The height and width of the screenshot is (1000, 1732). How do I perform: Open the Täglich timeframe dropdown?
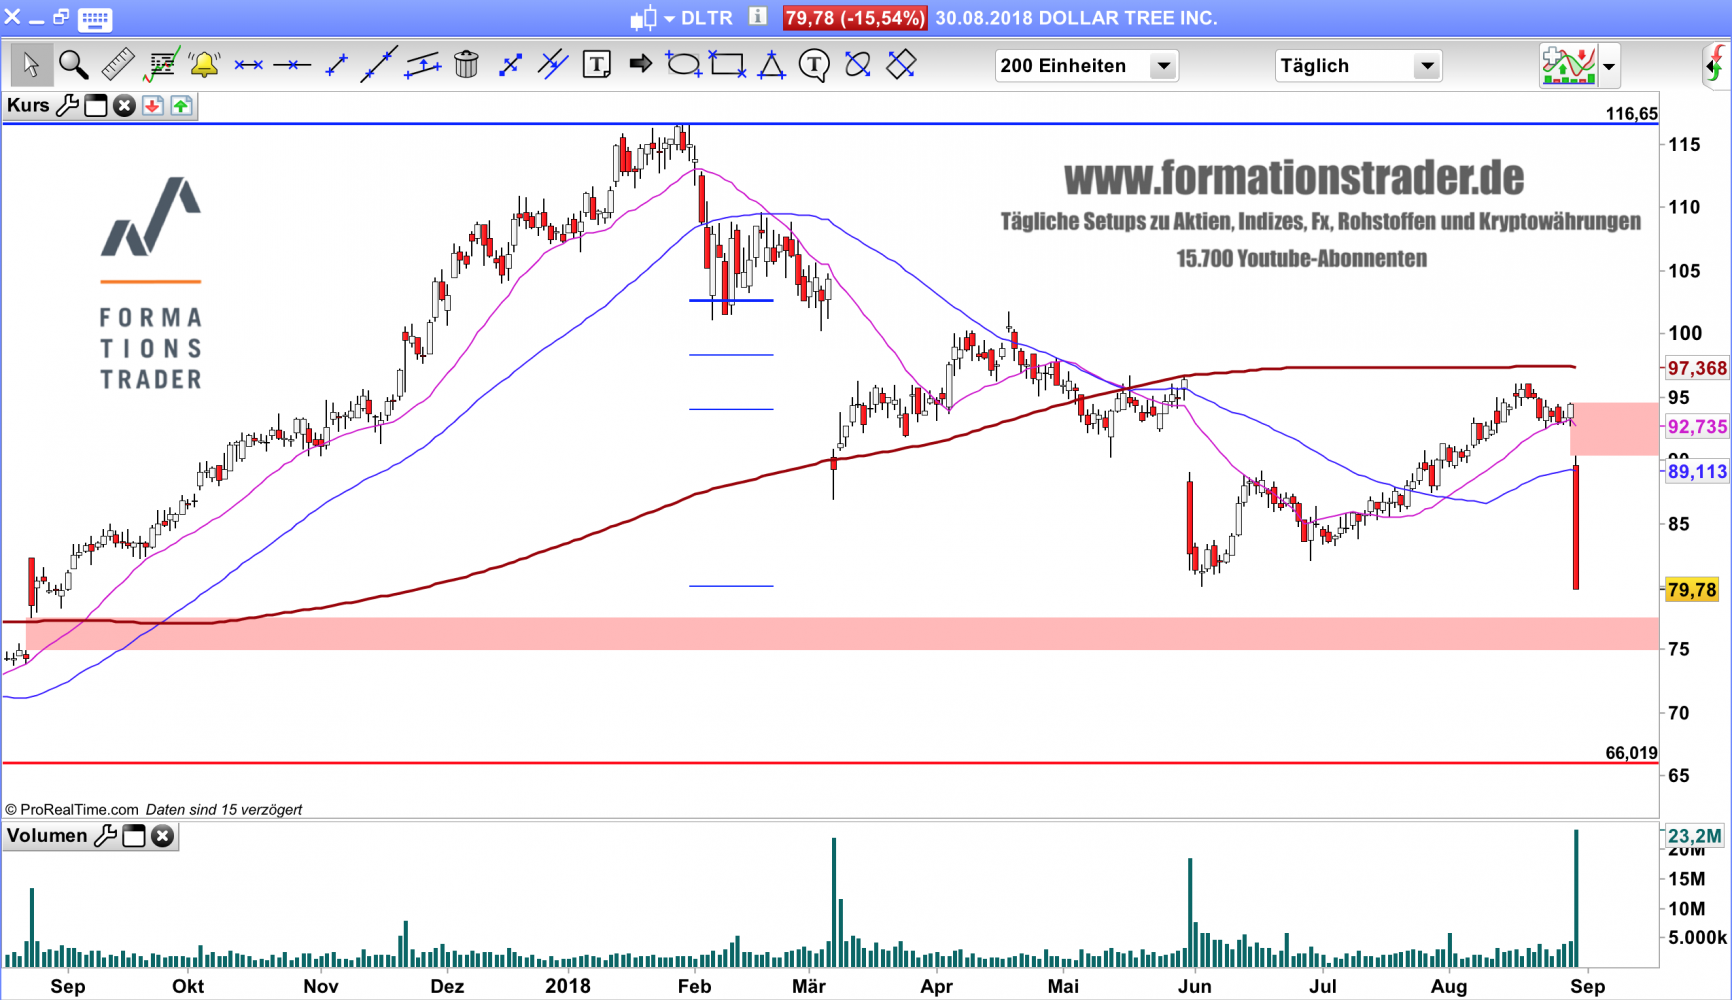(x=1427, y=66)
